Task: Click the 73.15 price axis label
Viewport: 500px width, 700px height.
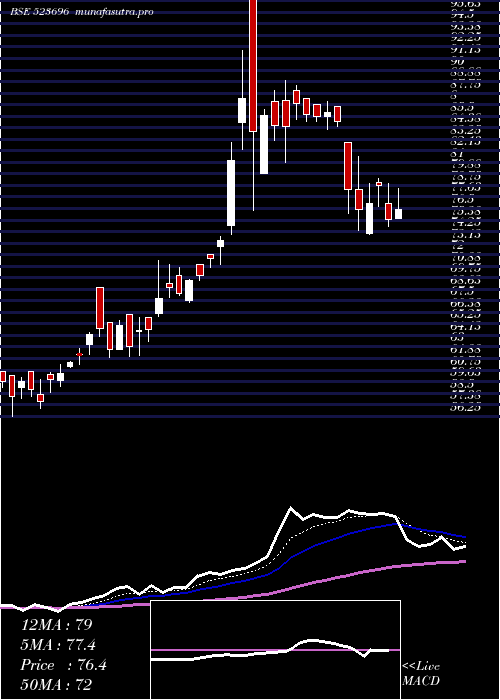Action: click(x=466, y=235)
